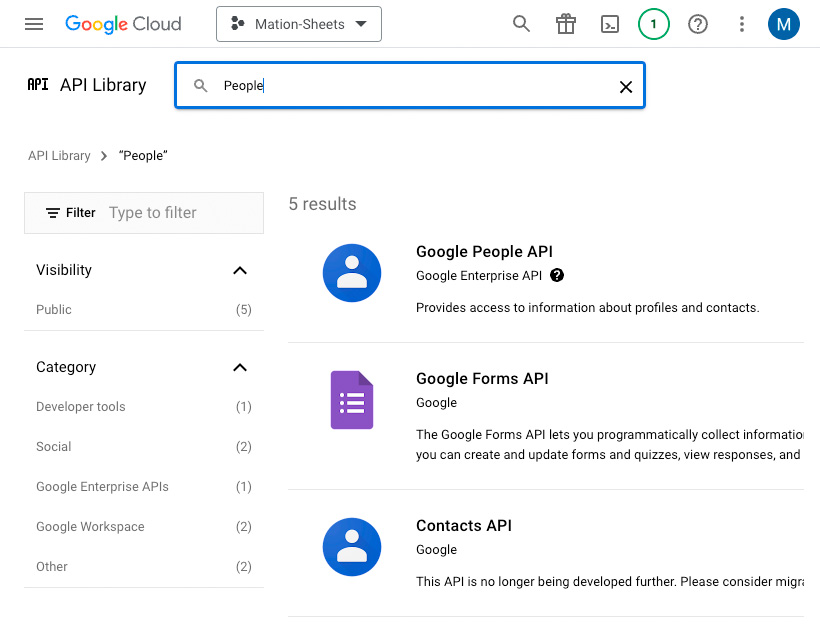Open the help question mark icon
The image size is (820, 638).
(698, 24)
